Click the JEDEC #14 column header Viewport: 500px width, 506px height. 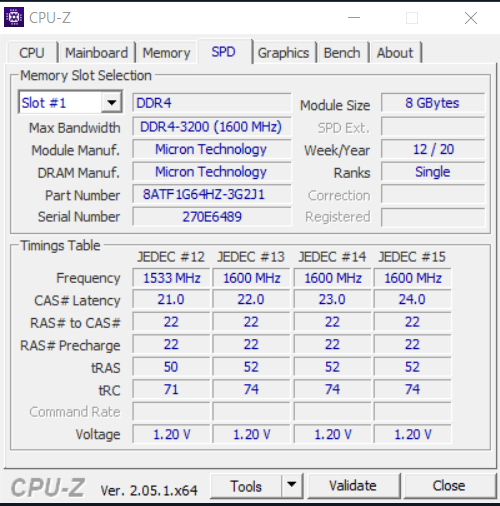tap(332, 257)
